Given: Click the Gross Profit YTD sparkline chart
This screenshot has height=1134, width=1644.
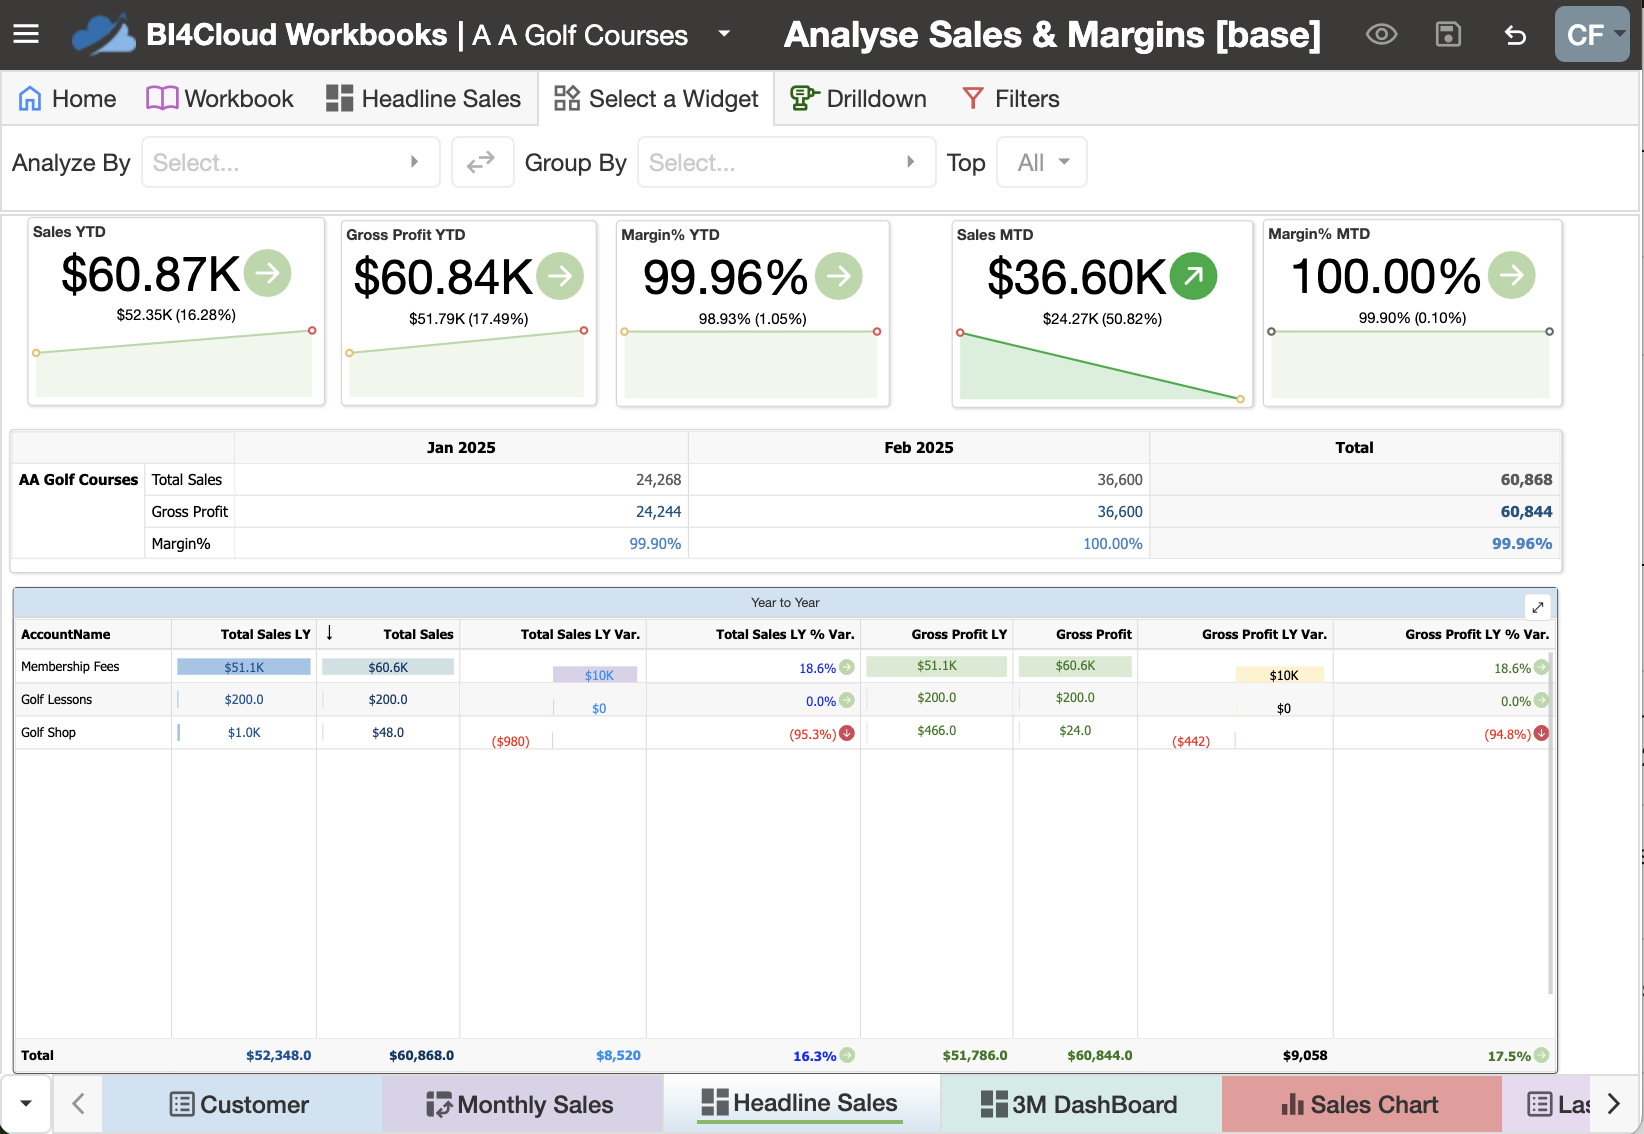Looking at the screenshot, I should pos(466,363).
